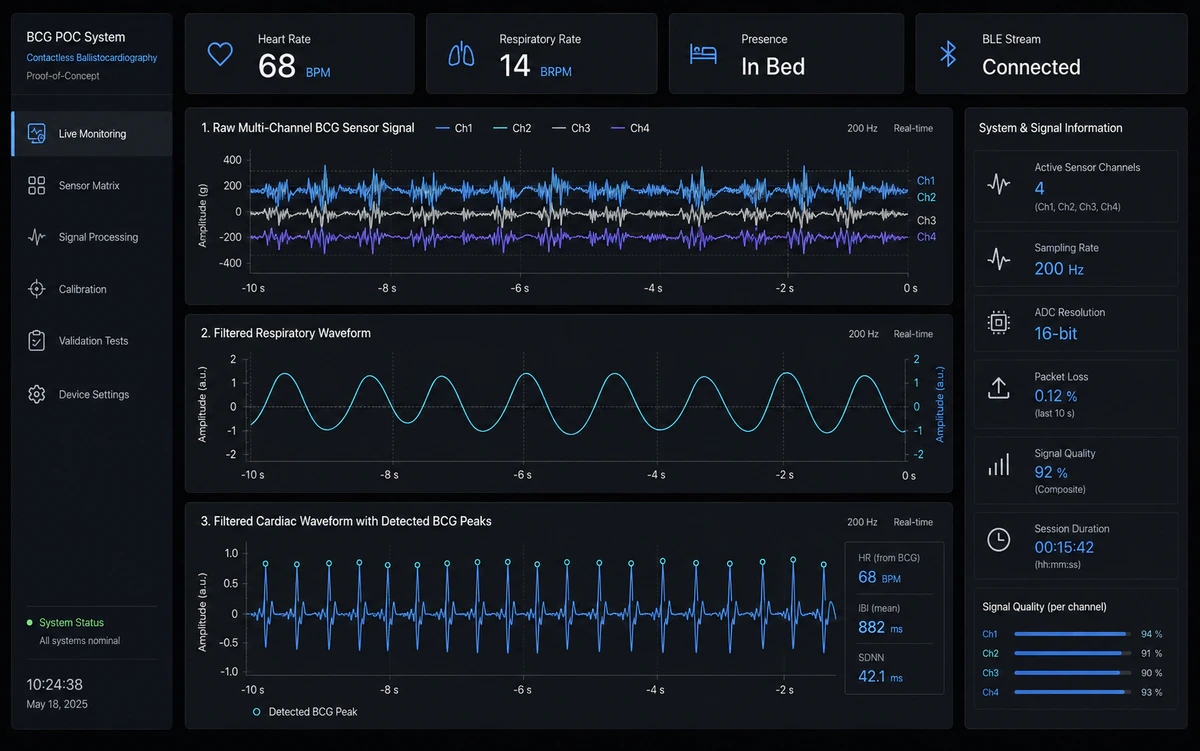Click the Ch1 signal quality bar
Image resolution: width=1200 pixels, height=751 pixels.
click(1073, 634)
